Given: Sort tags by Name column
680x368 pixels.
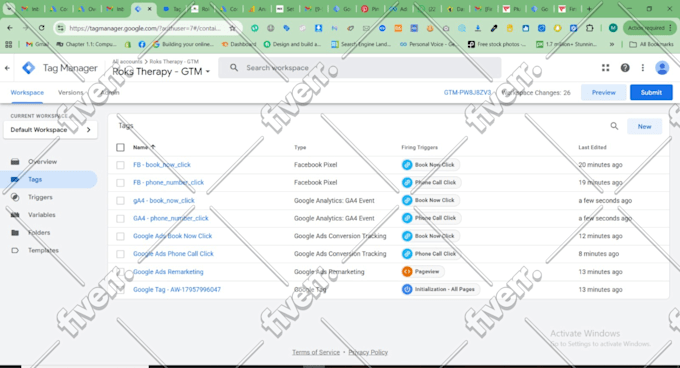Looking at the screenshot, I should (x=144, y=147).
